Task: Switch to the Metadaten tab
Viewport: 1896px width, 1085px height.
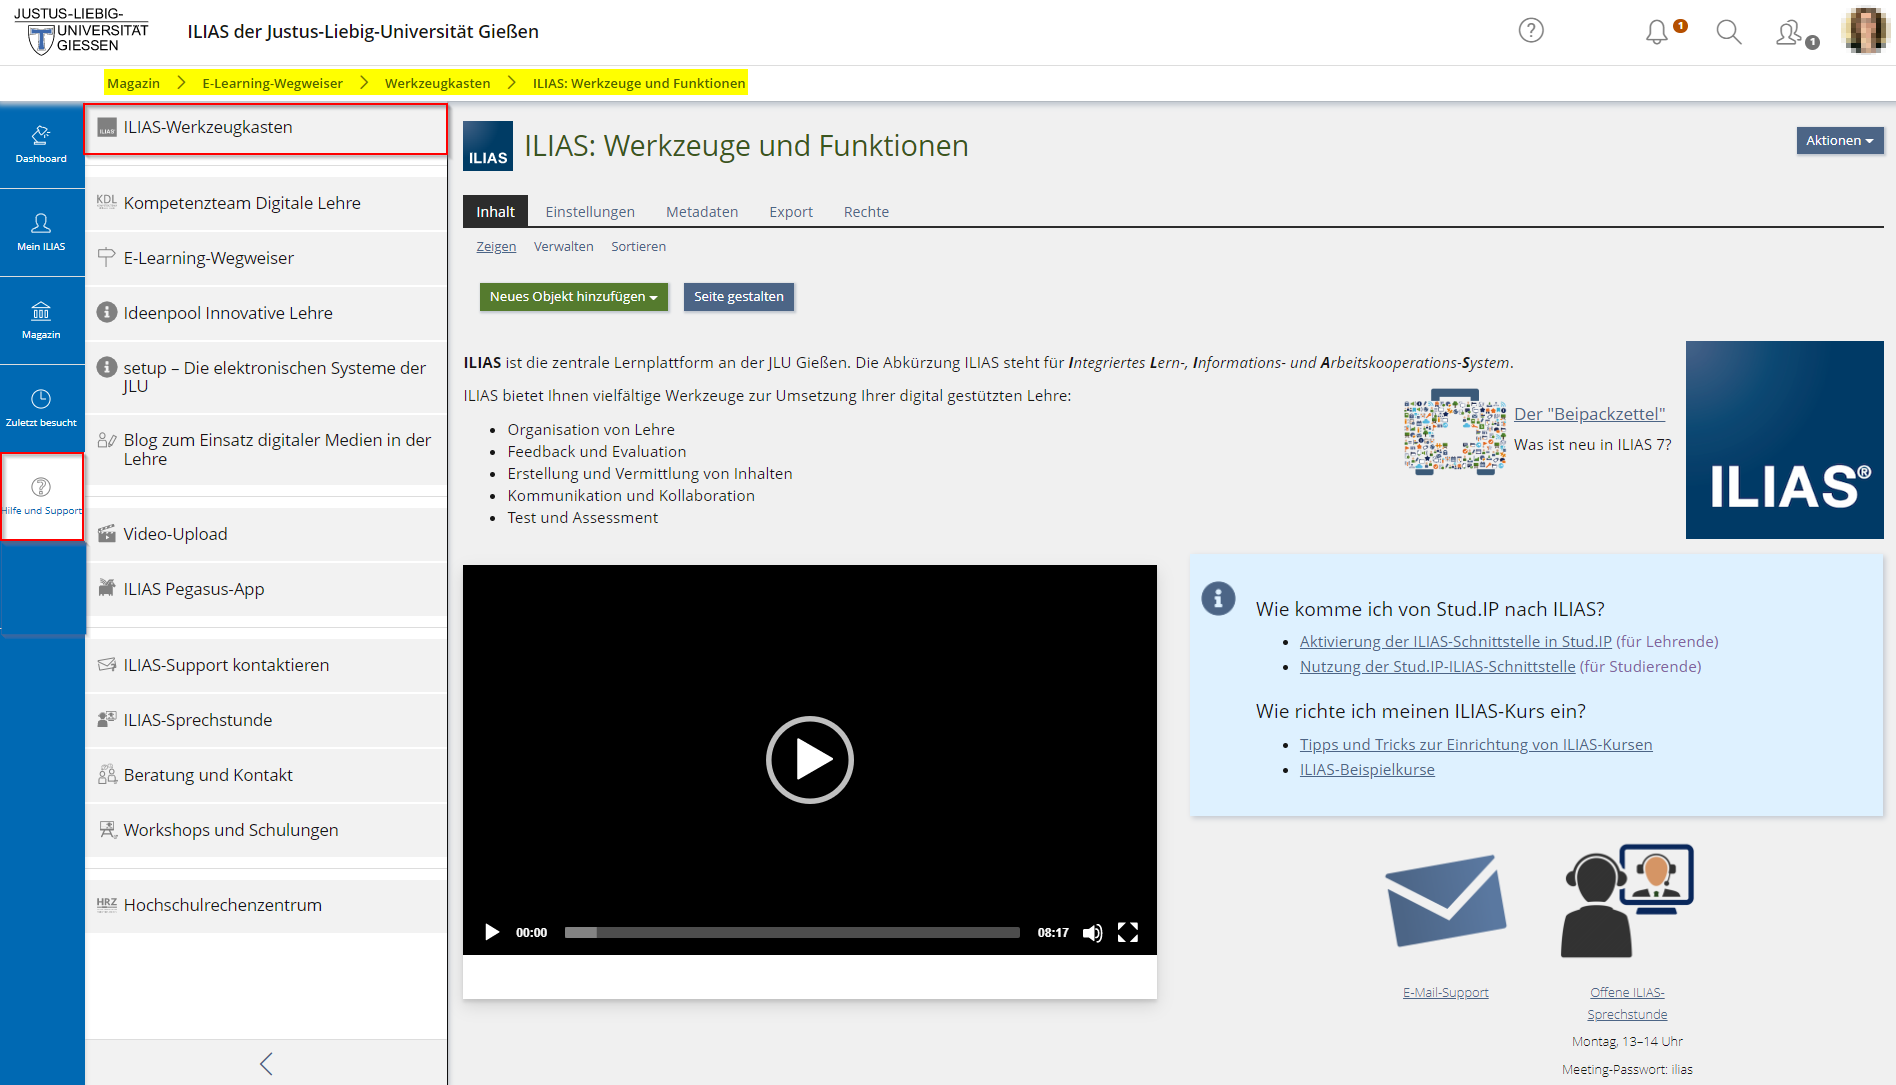Action: (701, 212)
